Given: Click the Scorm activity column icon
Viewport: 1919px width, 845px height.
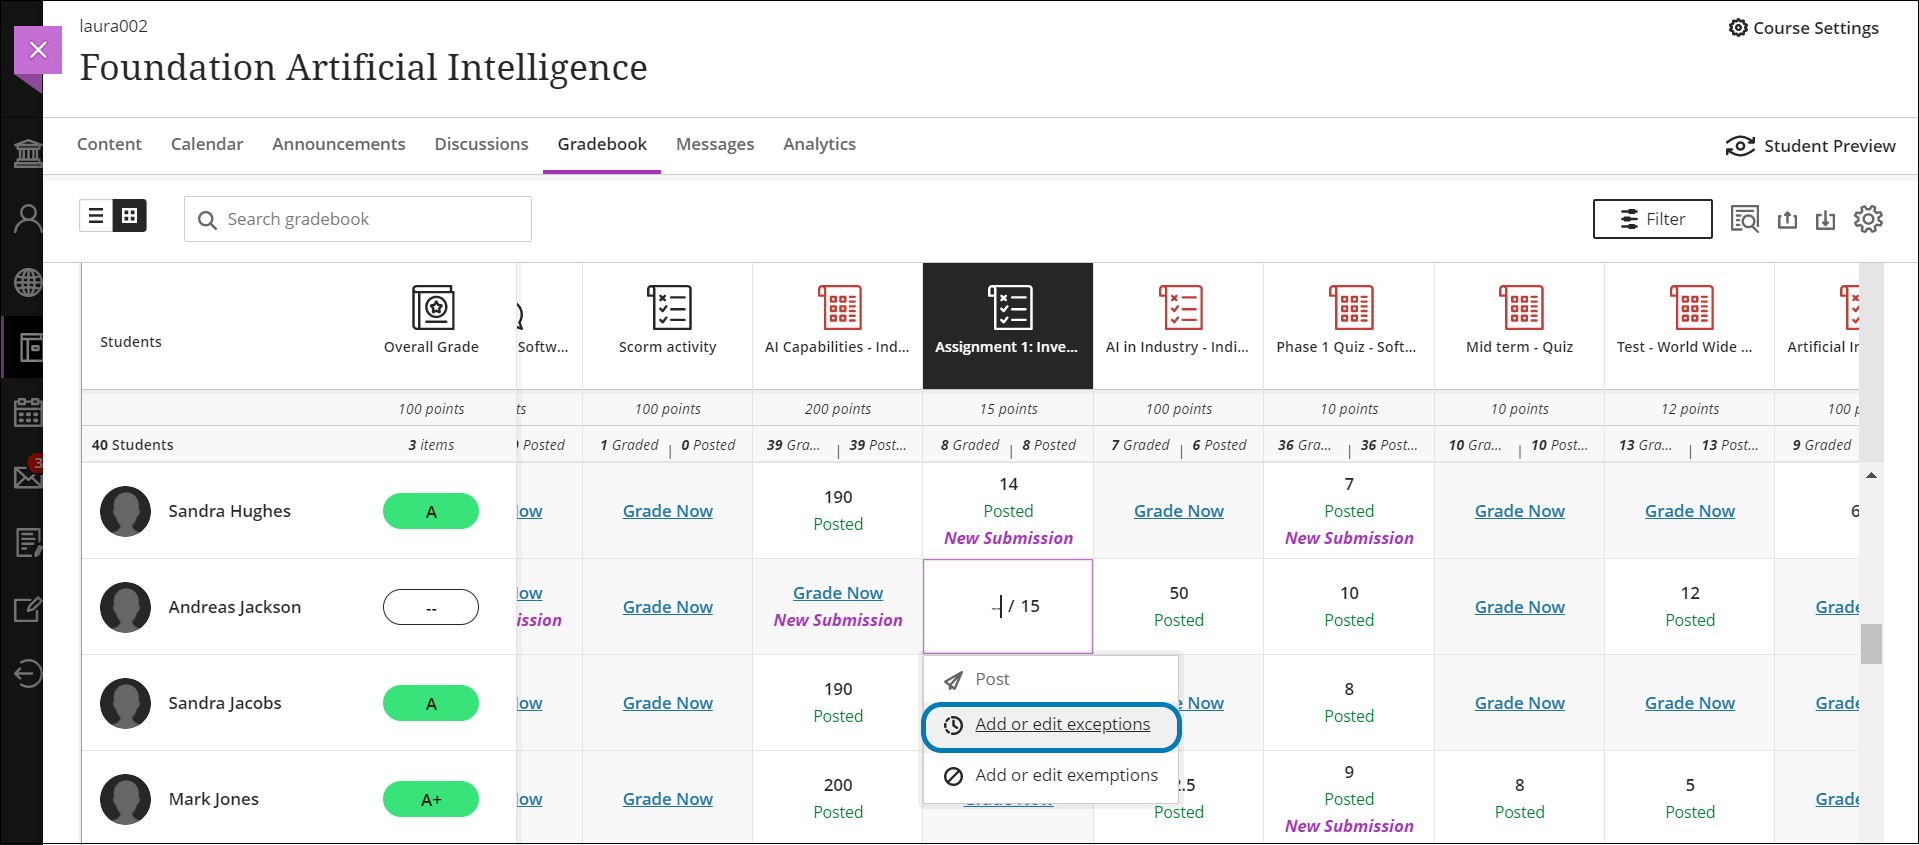Looking at the screenshot, I should (x=668, y=308).
